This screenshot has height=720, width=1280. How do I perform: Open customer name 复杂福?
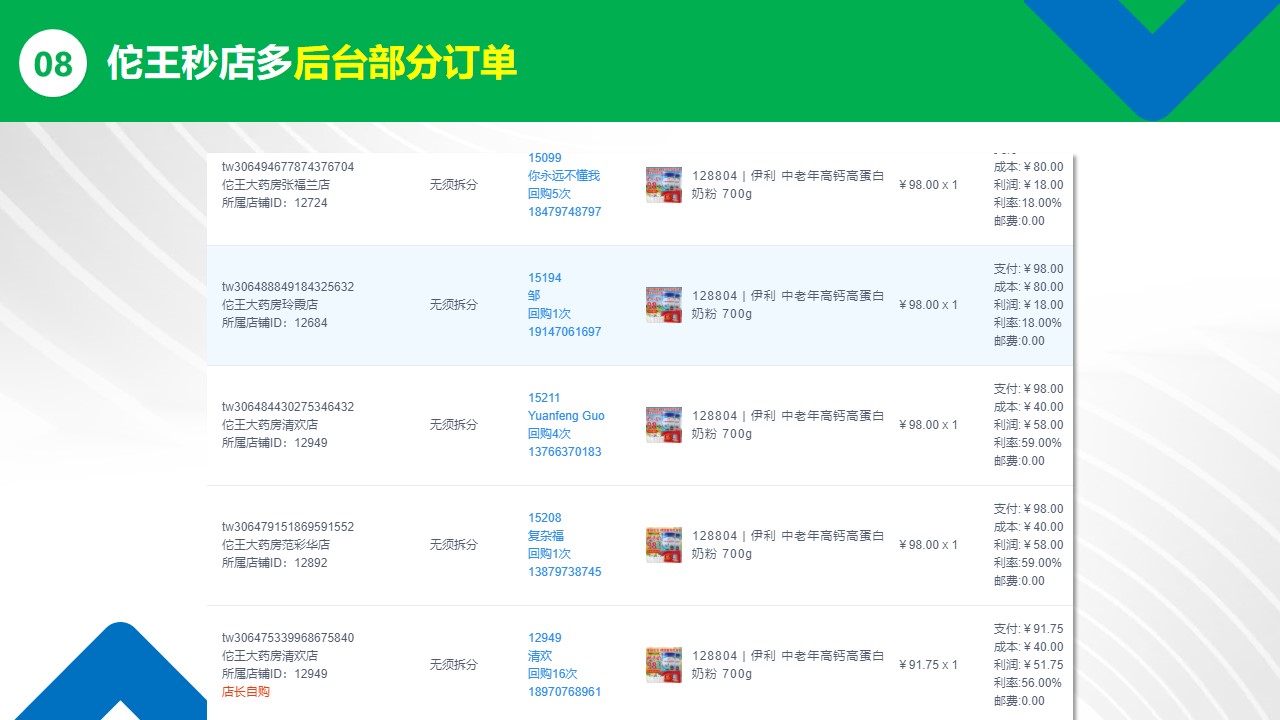click(546, 536)
